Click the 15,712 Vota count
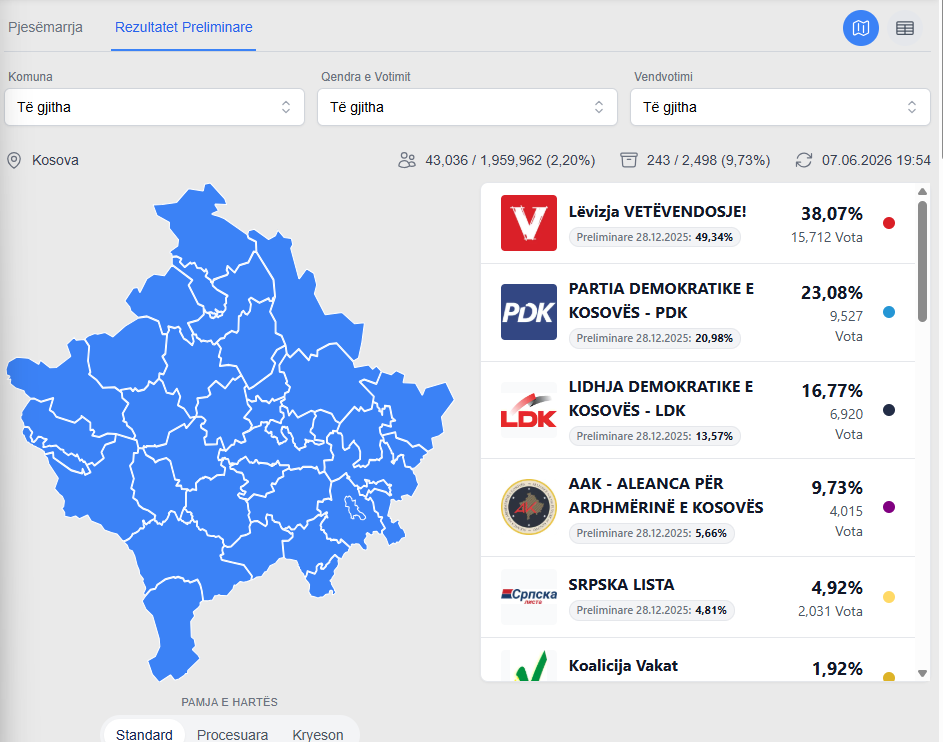Screen dimensions: 943x742 point(826,238)
